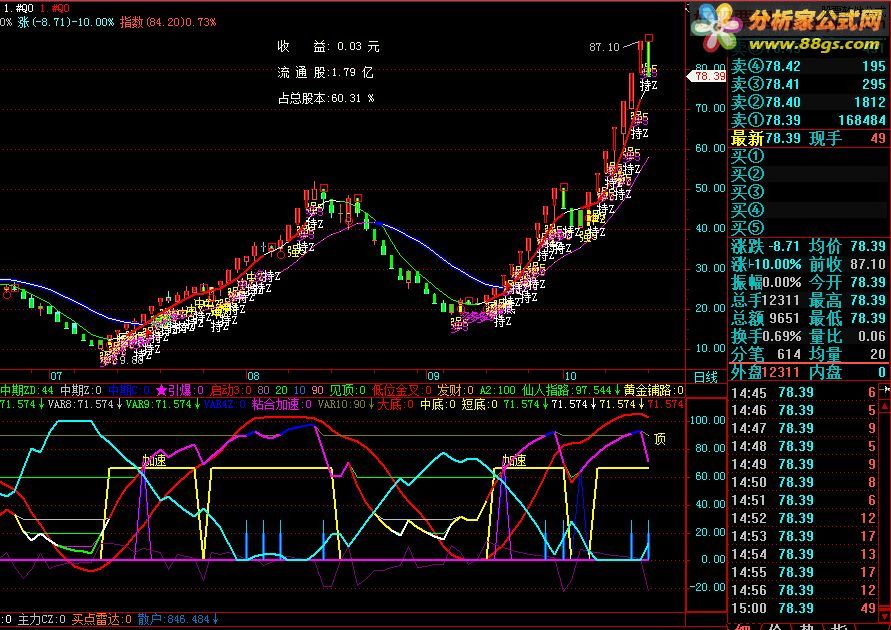
Task: Select the 14:50 tick row
Action: coord(803,482)
